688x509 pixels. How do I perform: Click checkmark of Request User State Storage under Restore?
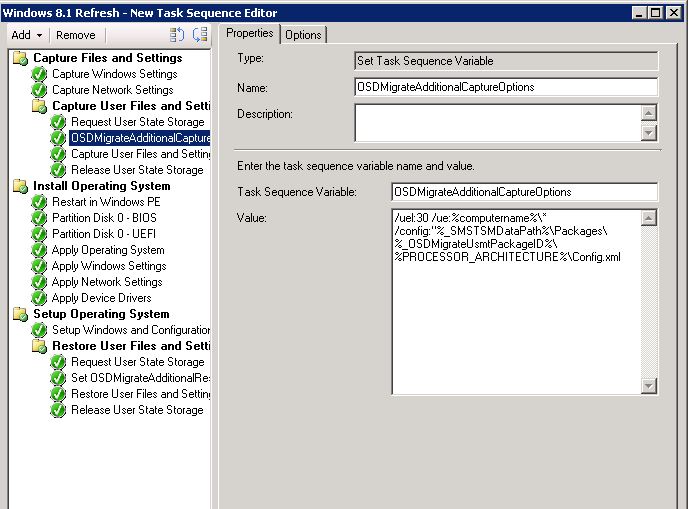[x=58, y=362]
